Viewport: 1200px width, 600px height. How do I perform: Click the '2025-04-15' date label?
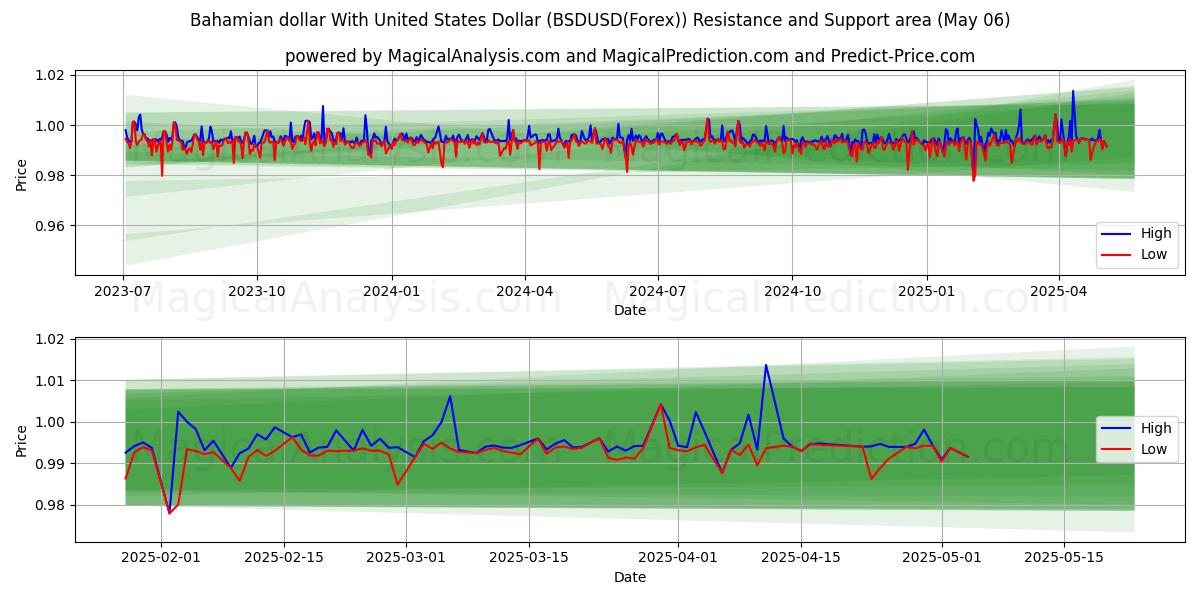[801, 558]
